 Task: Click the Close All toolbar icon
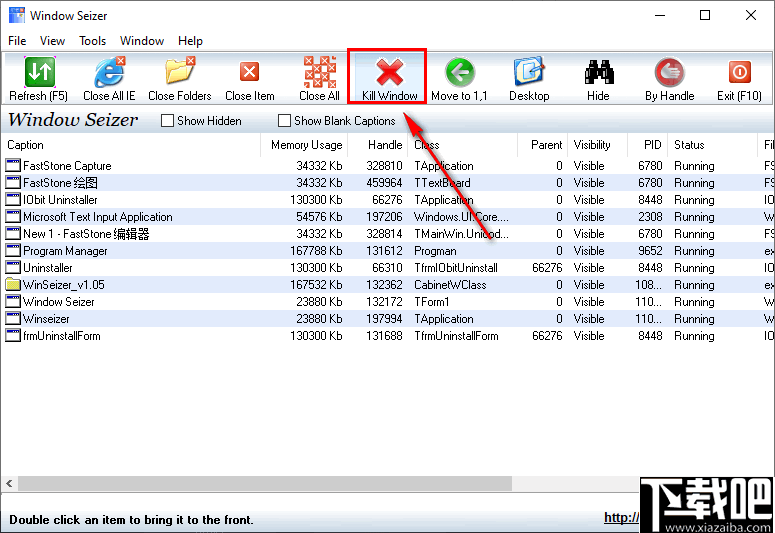(x=320, y=72)
